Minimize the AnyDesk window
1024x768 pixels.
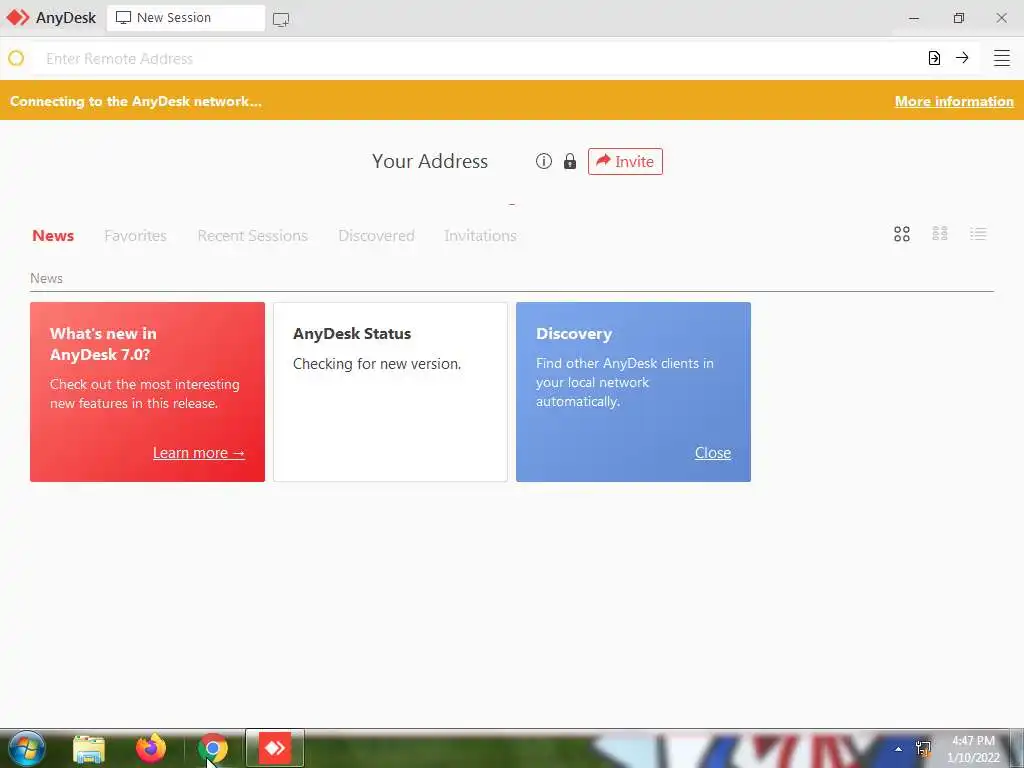point(914,18)
